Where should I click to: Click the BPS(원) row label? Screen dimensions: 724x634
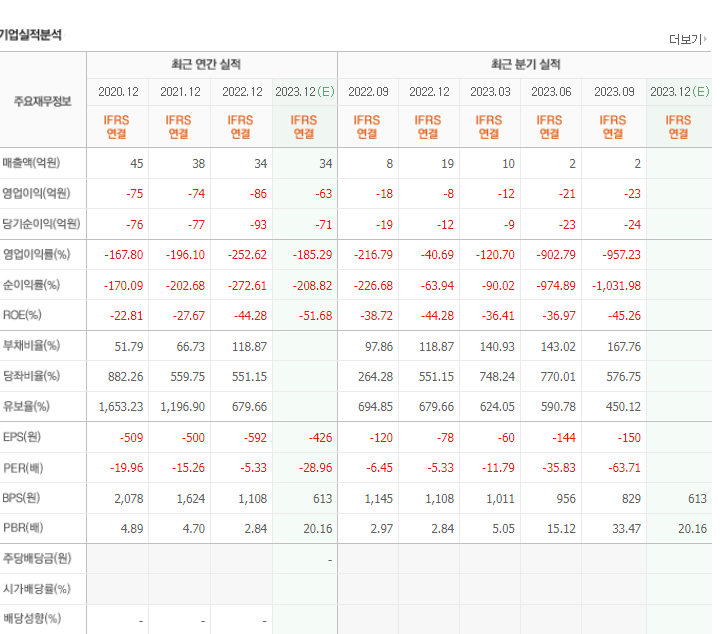(21, 498)
